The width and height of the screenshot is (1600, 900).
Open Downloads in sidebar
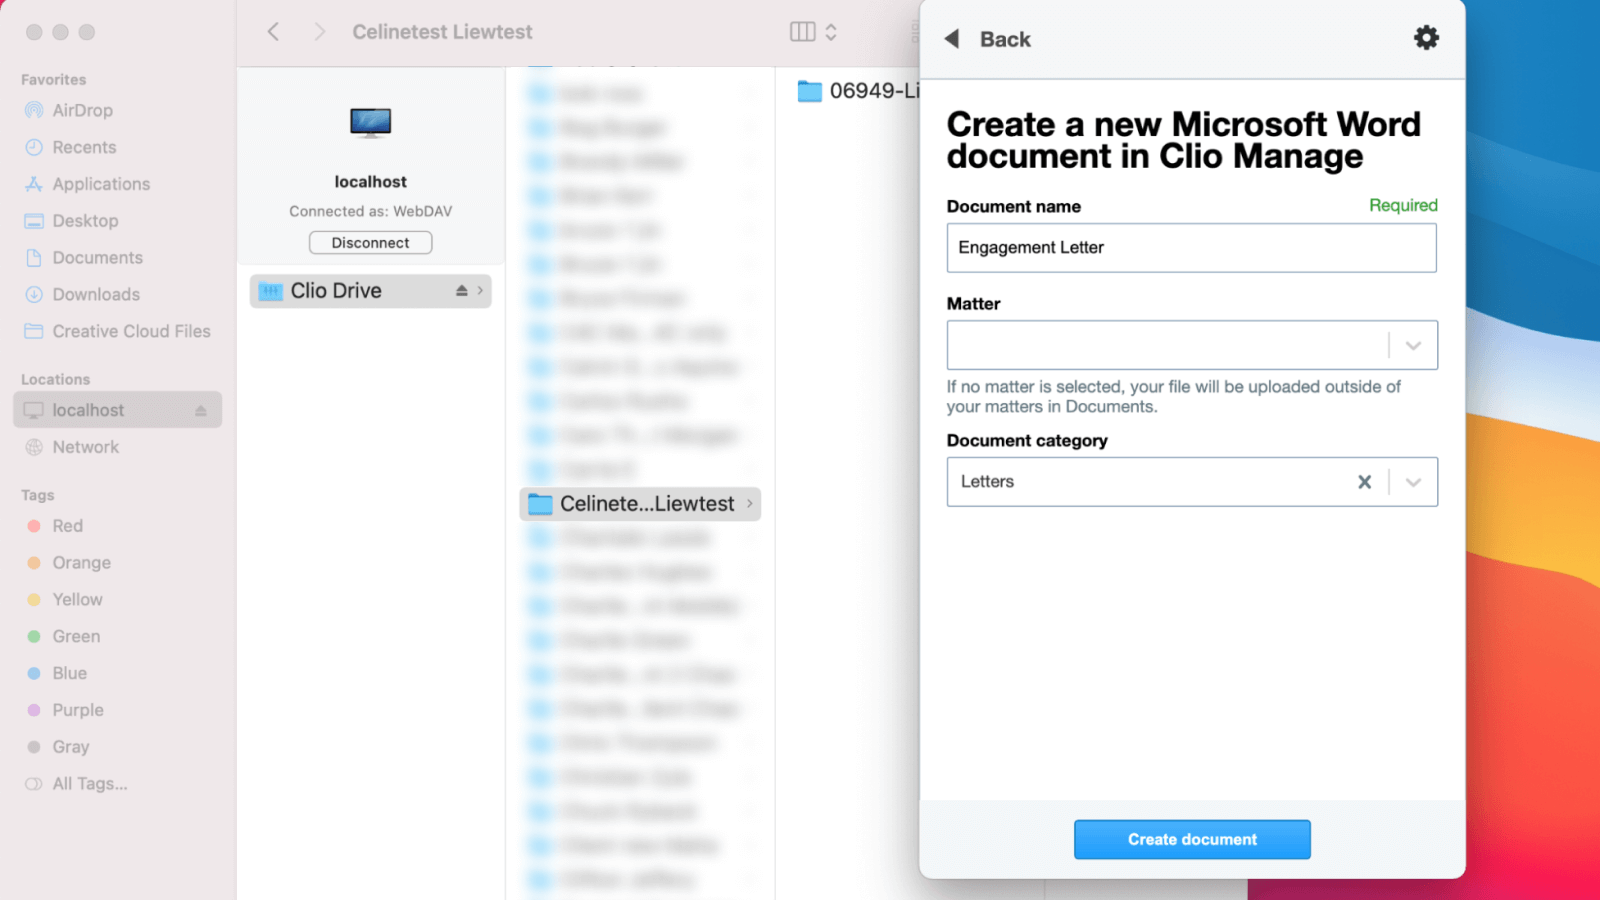tap(96, 295)
